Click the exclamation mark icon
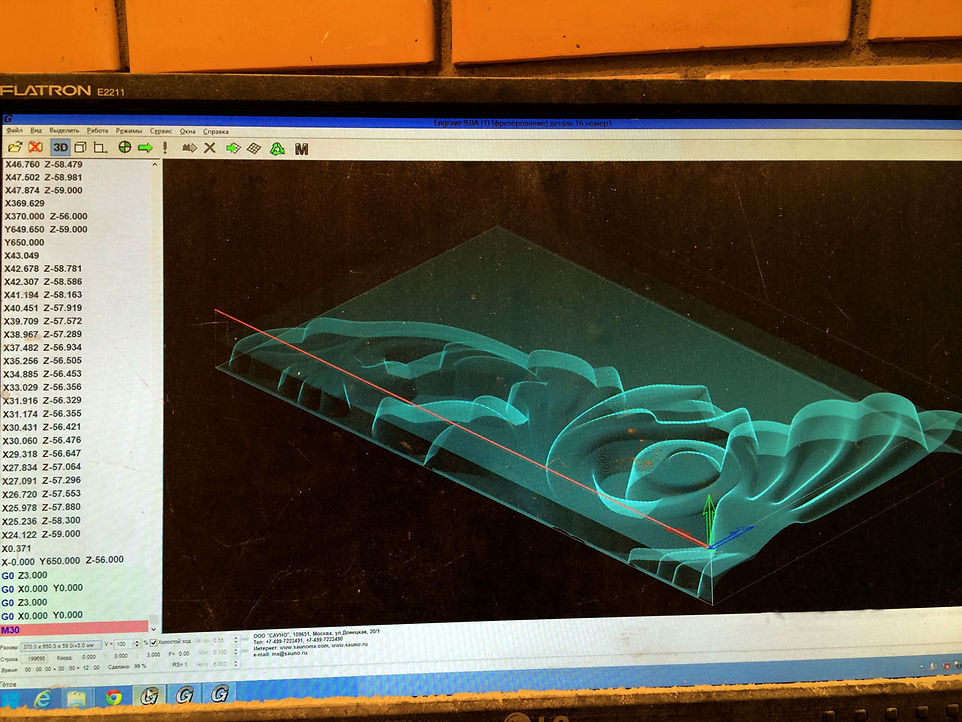The width and height of the screenshot is (962, 722). point(165,147)
